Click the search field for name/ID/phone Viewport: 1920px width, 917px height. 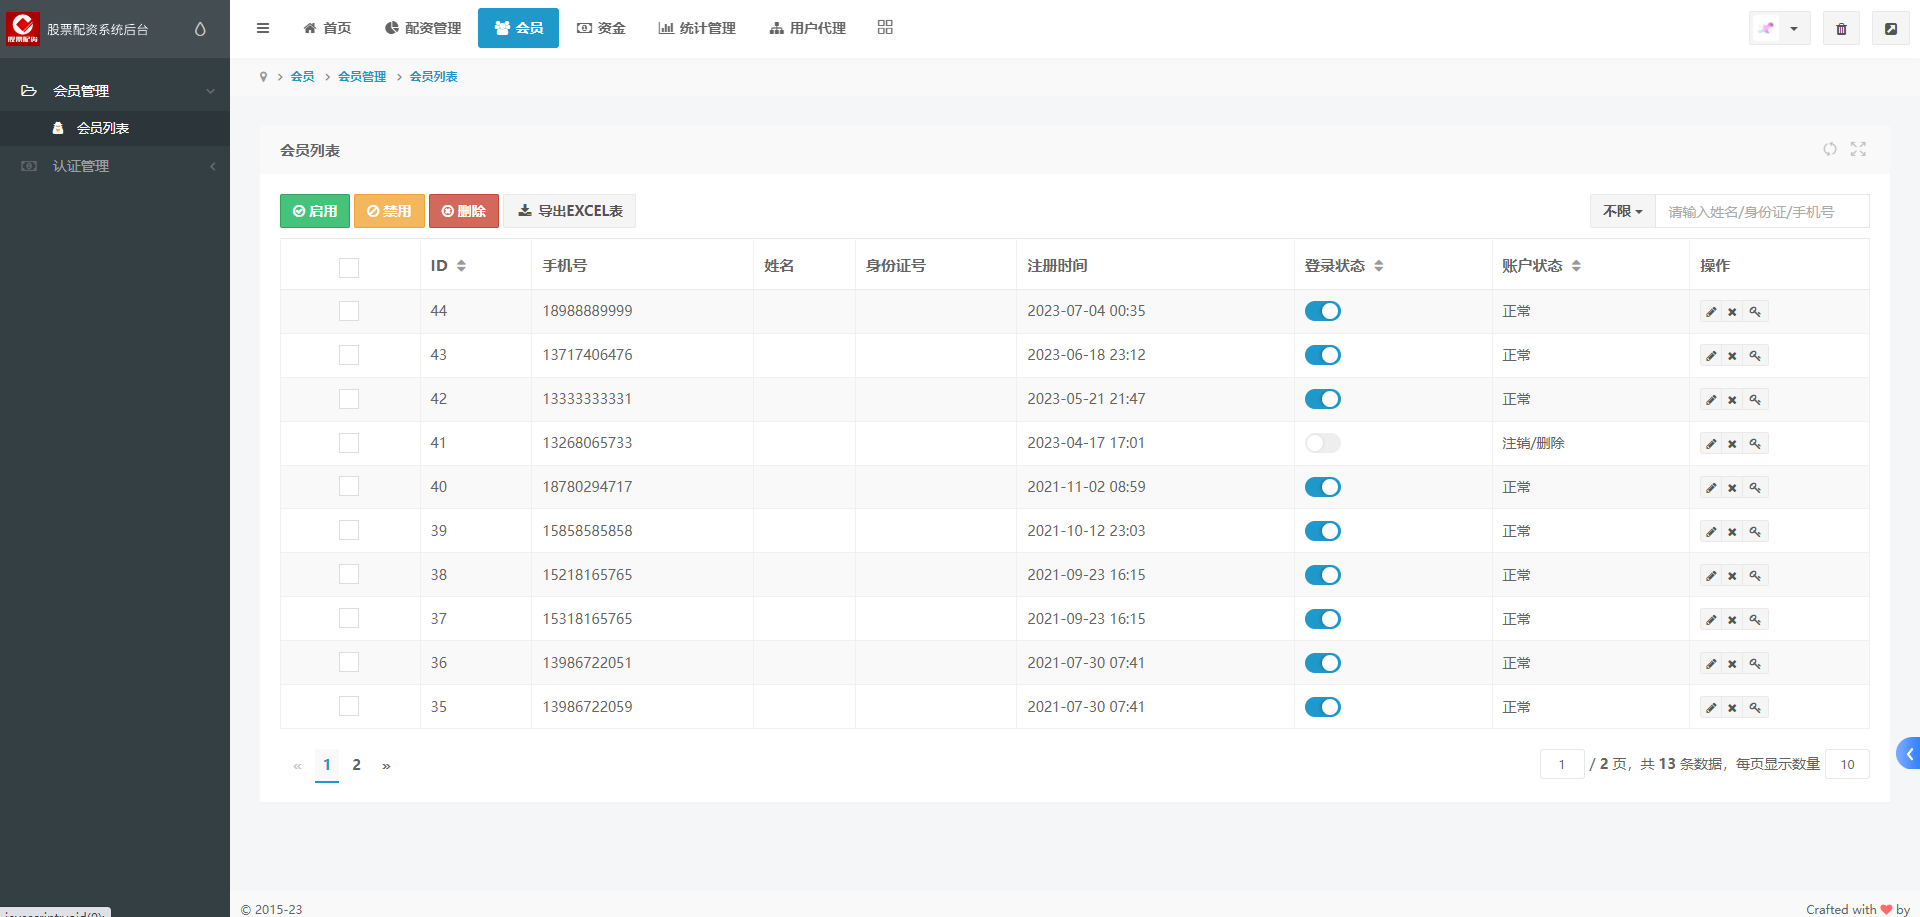1761,212
